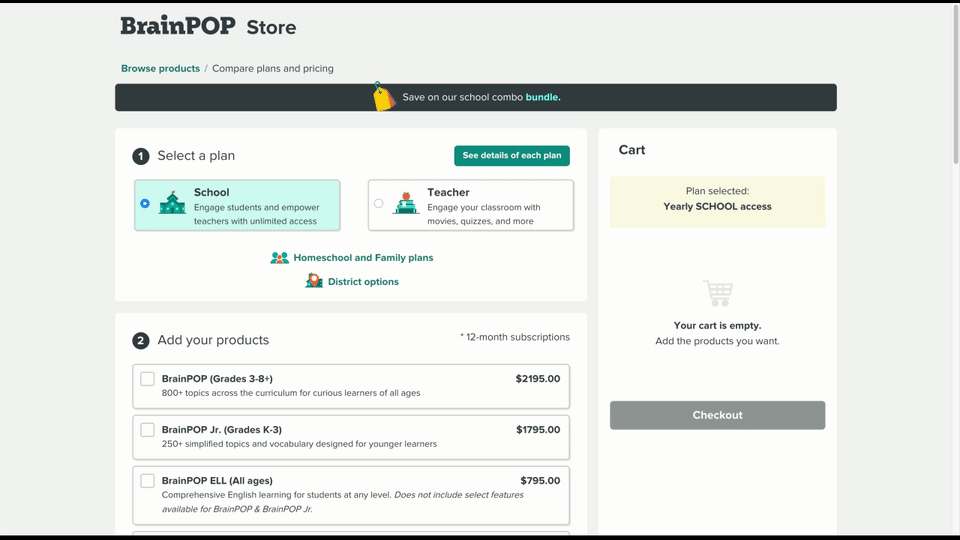Click the $2195.00 price text

(538, 379)
